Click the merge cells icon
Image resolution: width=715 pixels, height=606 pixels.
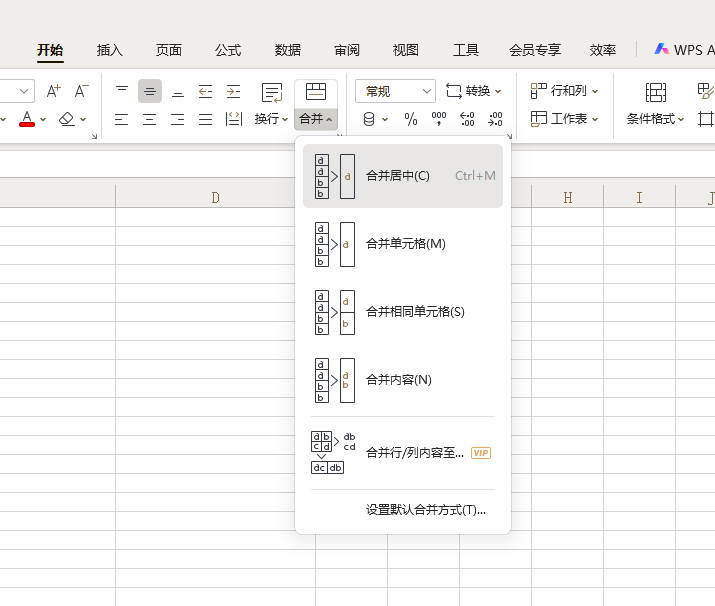coord(316,92)
